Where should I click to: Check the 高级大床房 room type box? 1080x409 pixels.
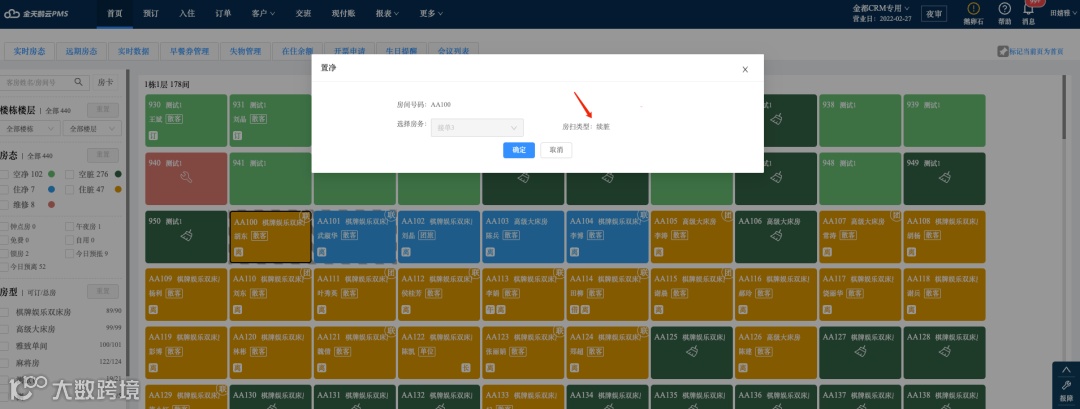5,329
